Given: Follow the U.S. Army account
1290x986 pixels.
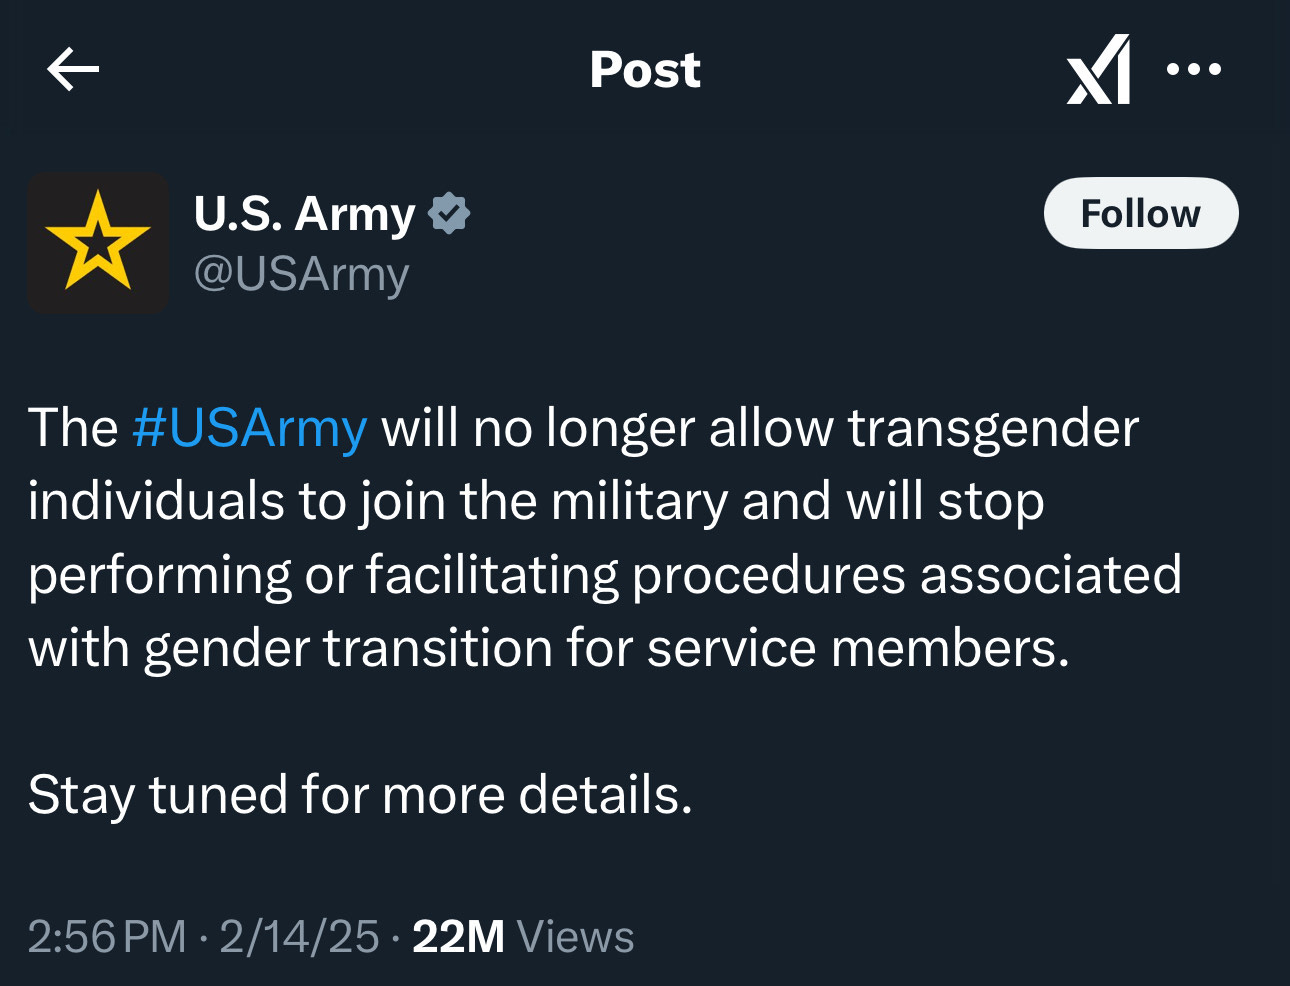Looking at the screenshot, I should [1141, 213].
